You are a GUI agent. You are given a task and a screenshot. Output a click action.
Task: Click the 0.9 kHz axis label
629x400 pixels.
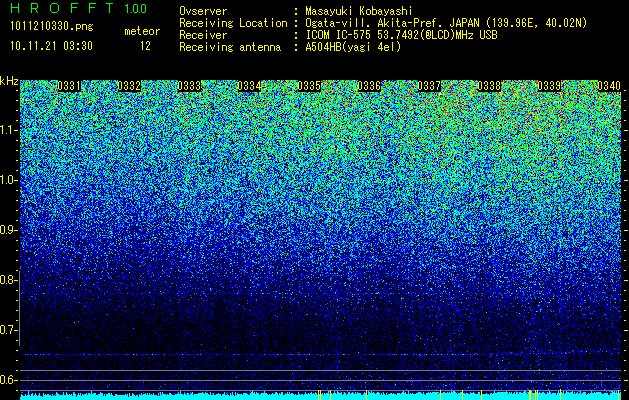pyautogui.click(x=9, y=230)
